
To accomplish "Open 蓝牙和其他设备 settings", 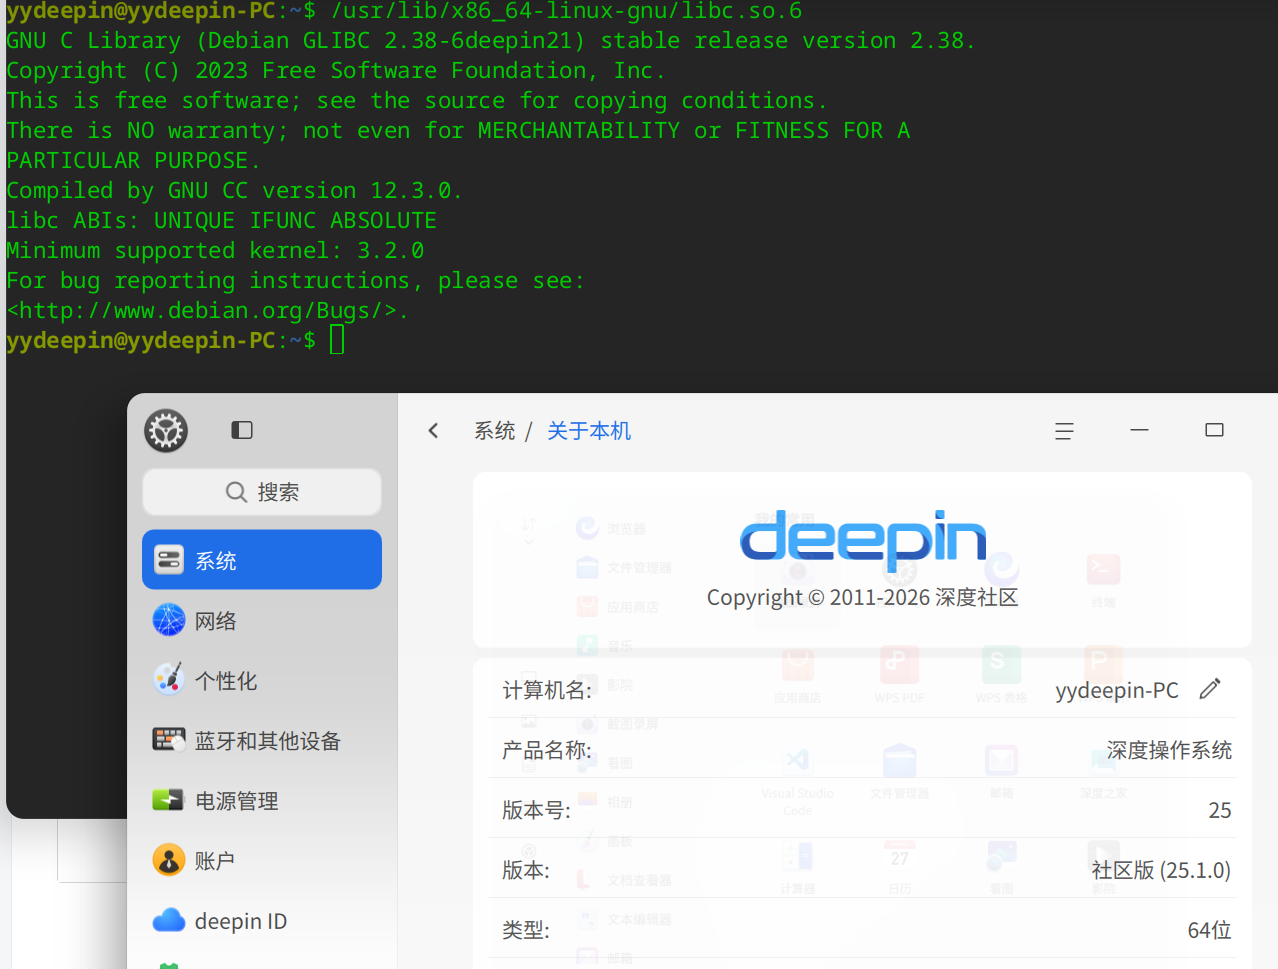I will point(262,741).
